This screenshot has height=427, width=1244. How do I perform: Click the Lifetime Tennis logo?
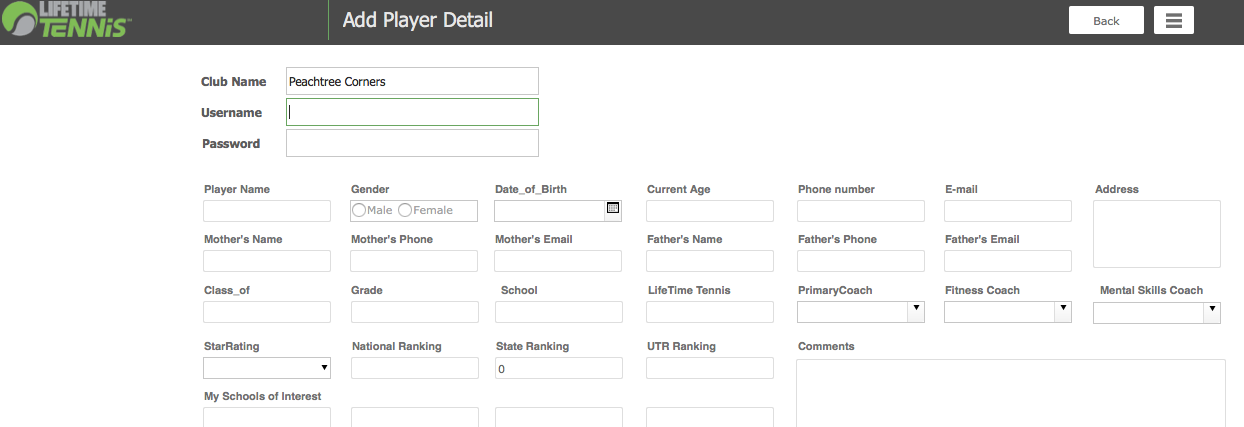pos(65,20)
